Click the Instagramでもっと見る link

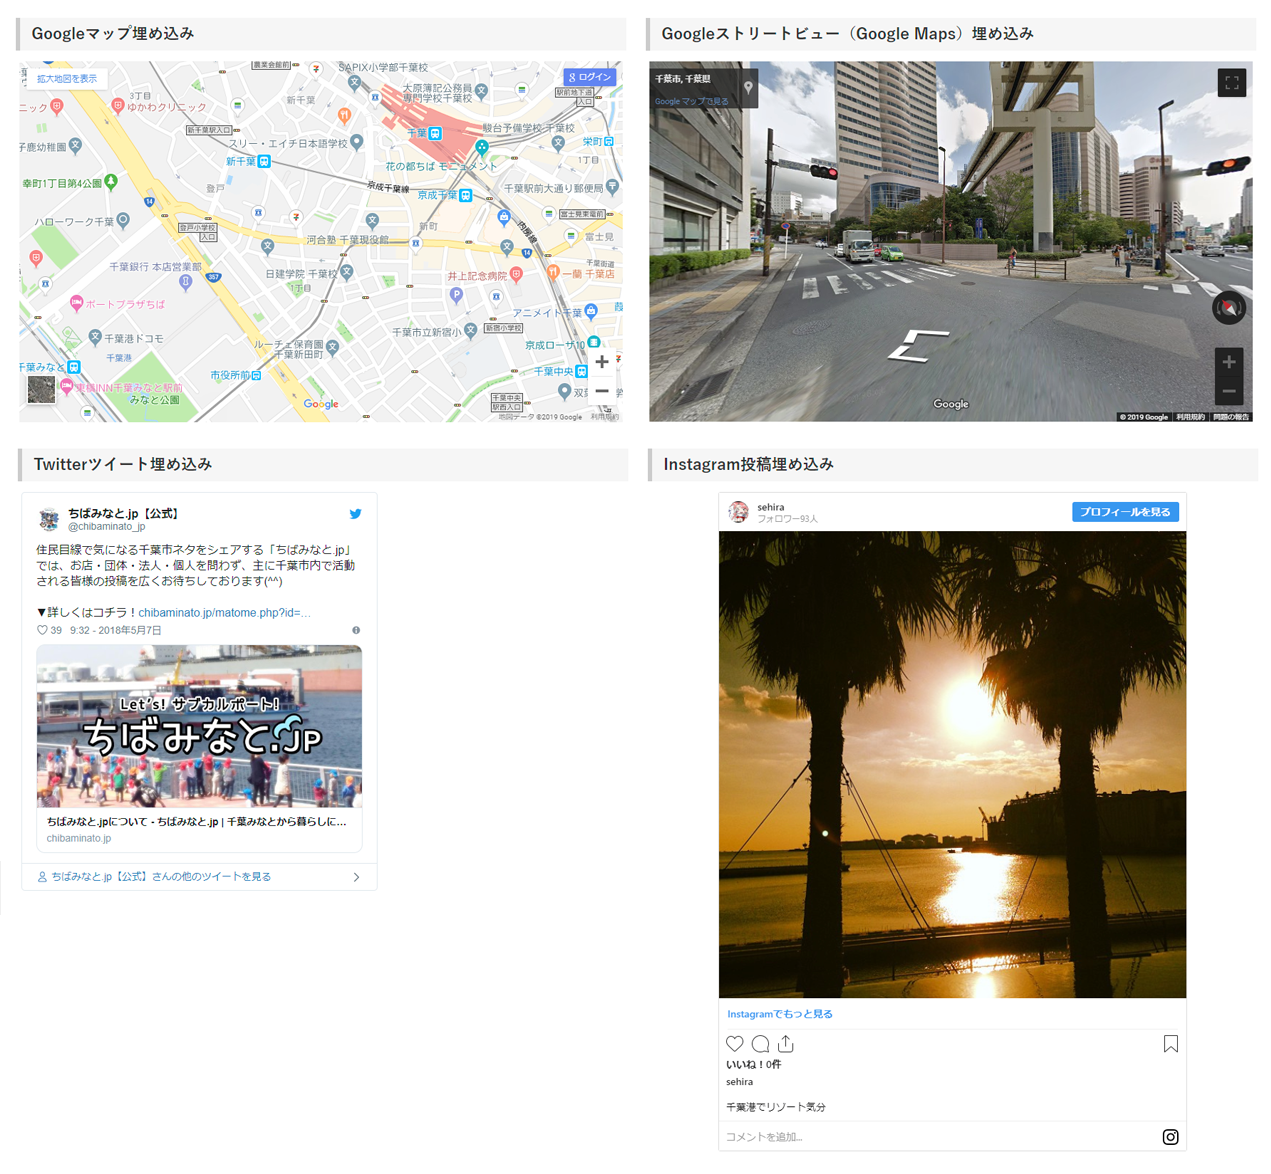[780, 1014]
